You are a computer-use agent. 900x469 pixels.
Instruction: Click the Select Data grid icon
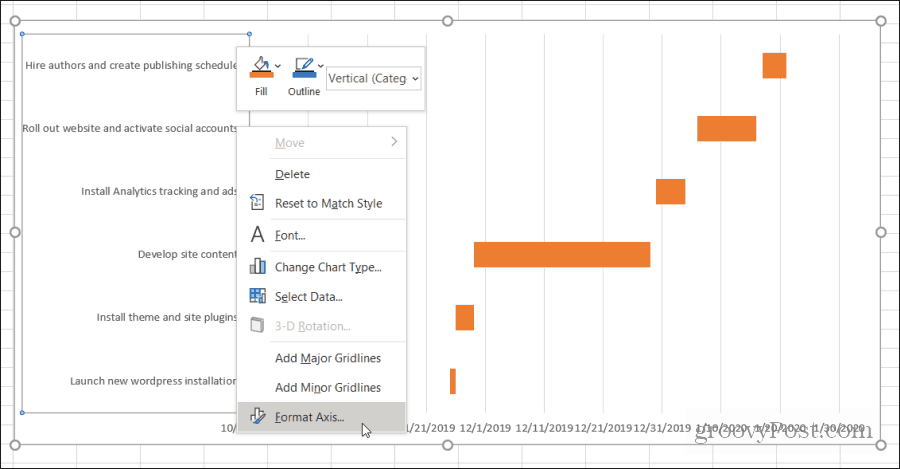[x=257, y=296]
